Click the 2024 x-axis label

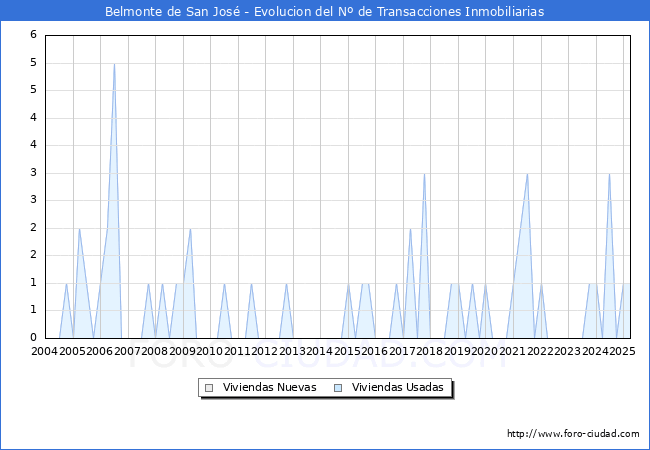595,351
